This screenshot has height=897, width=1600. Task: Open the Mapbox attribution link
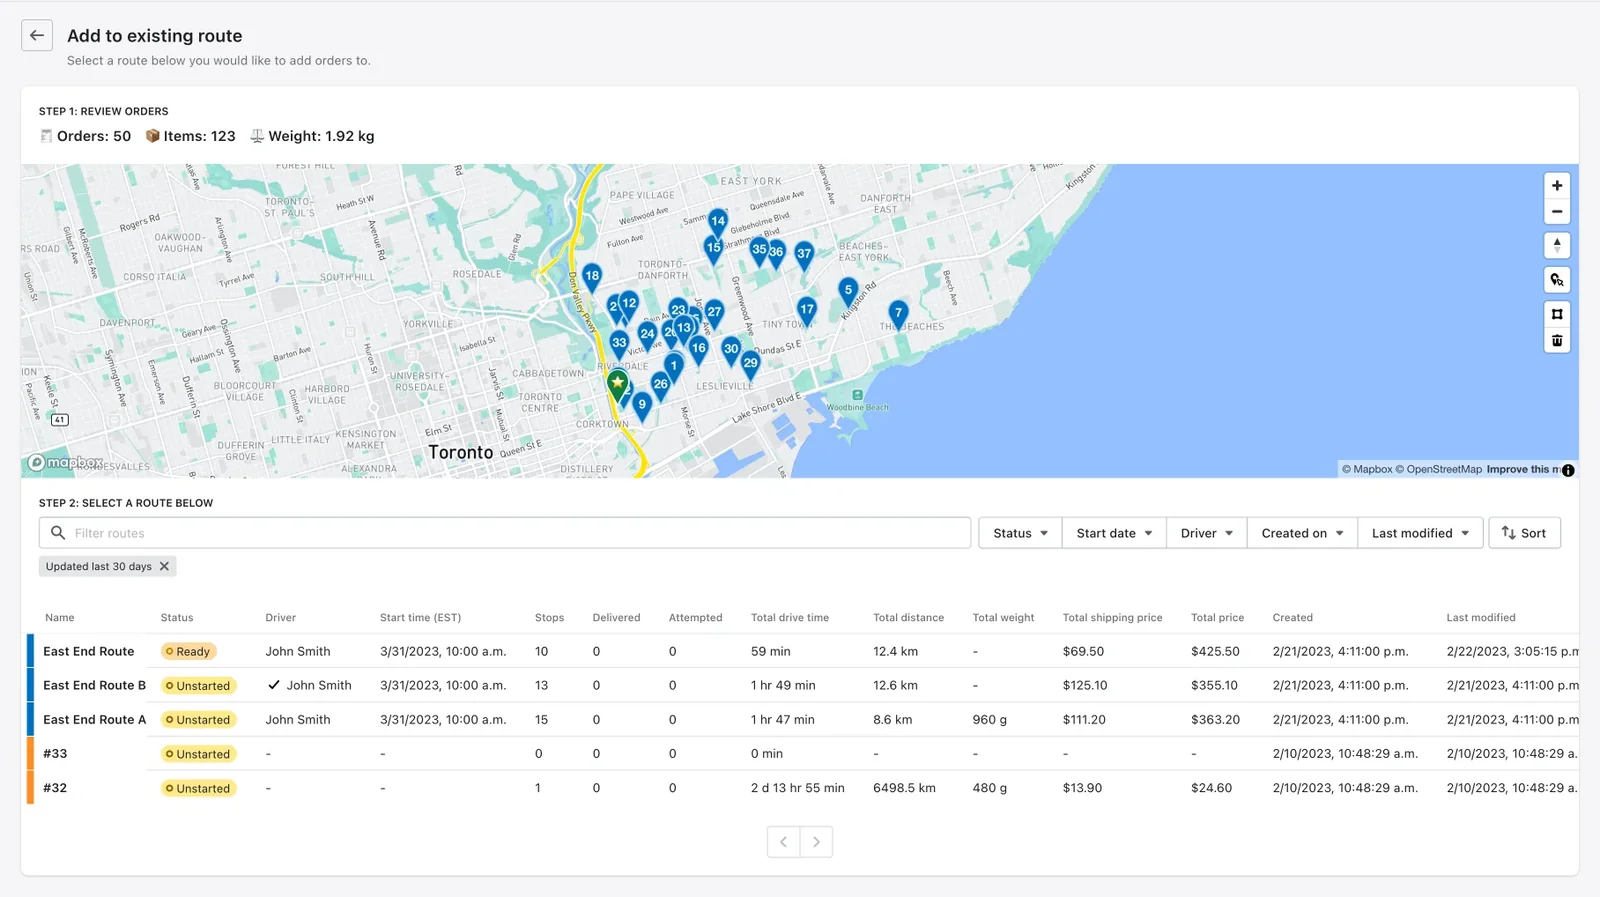pyautogui.click(x=1367, y=469)
